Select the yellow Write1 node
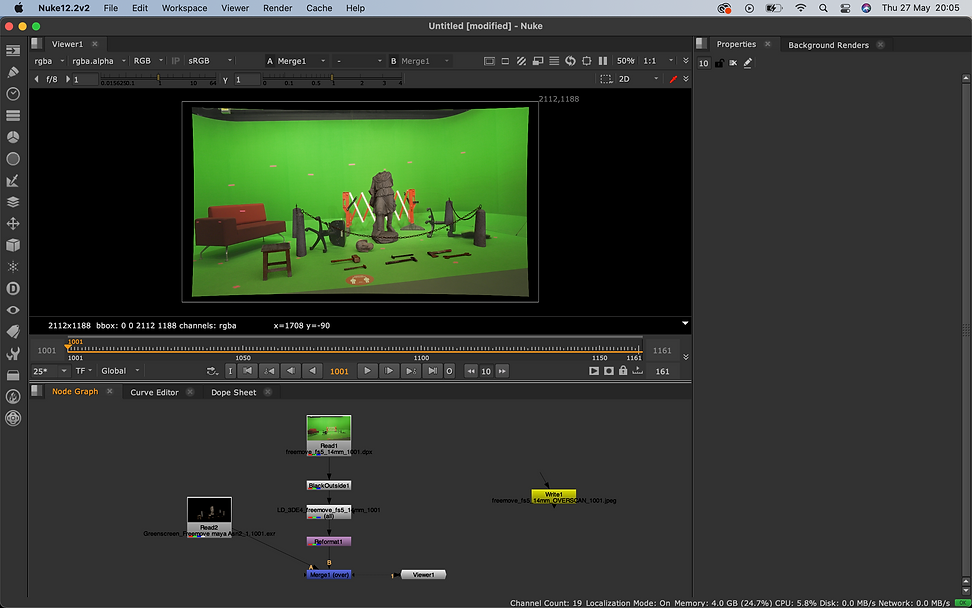This screenshot has height=608, width=972. 554,494
